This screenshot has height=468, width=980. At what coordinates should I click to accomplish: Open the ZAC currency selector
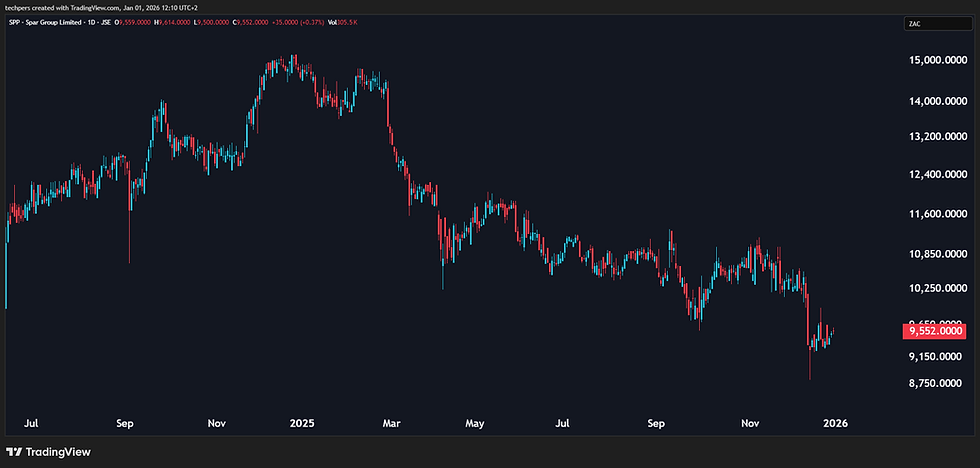916,23
